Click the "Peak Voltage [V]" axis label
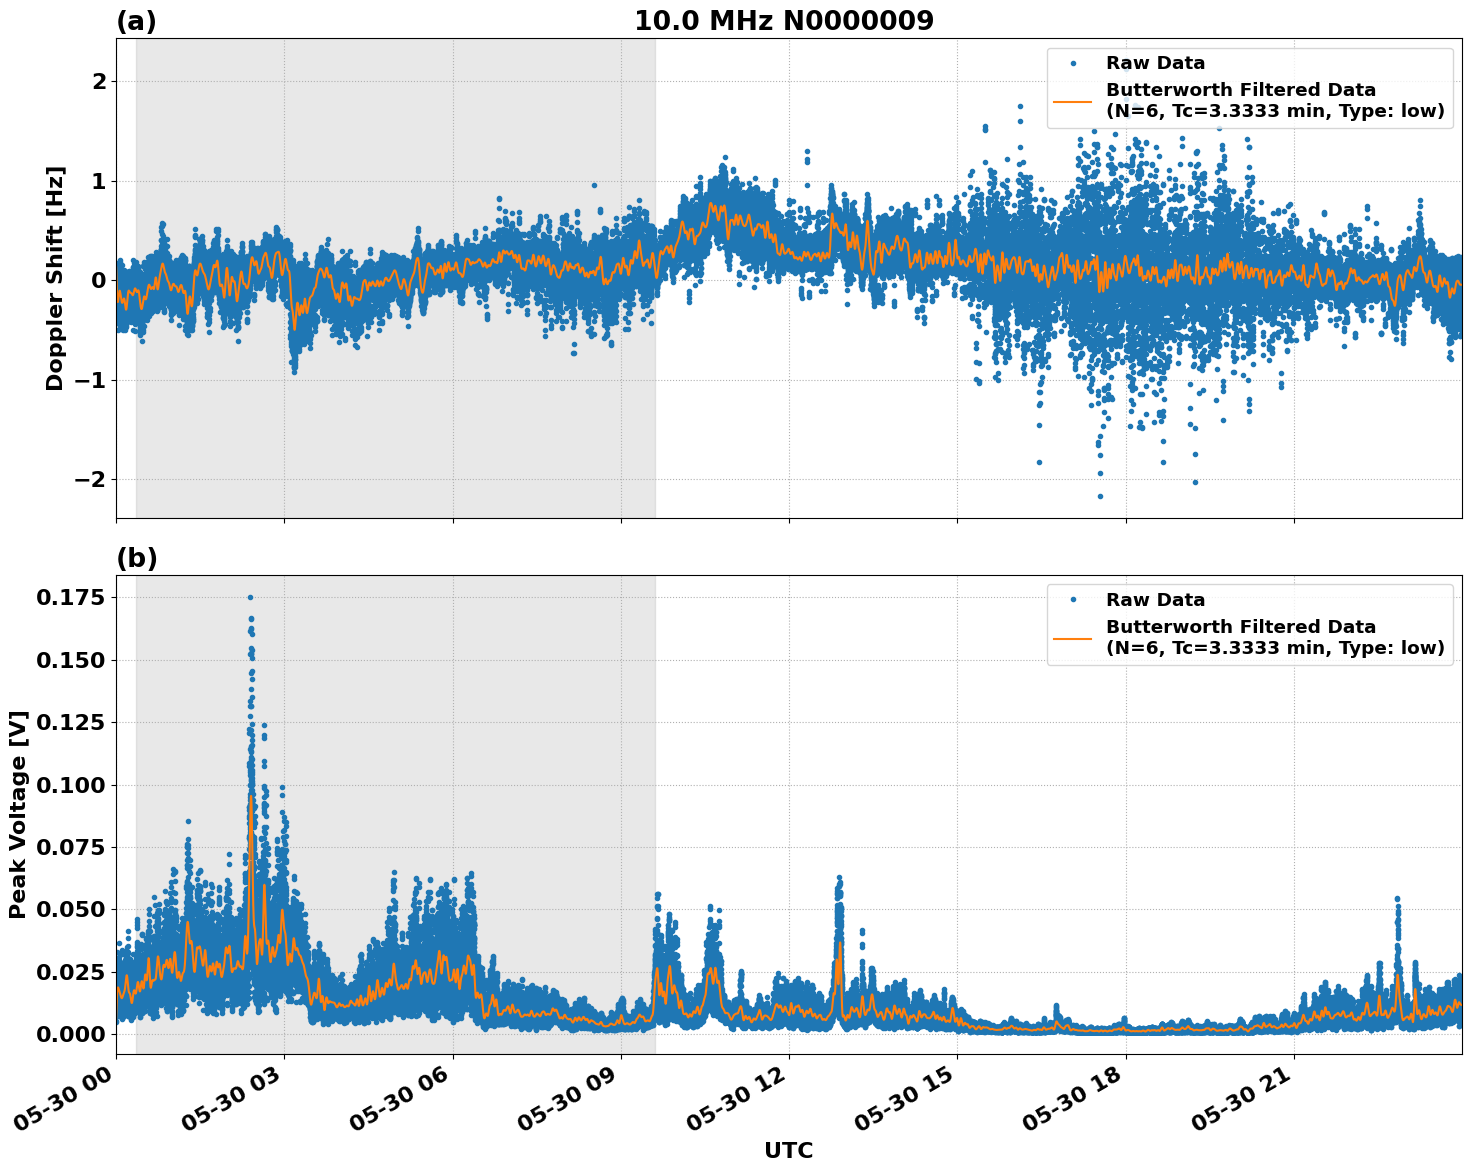 pos(18,814)
